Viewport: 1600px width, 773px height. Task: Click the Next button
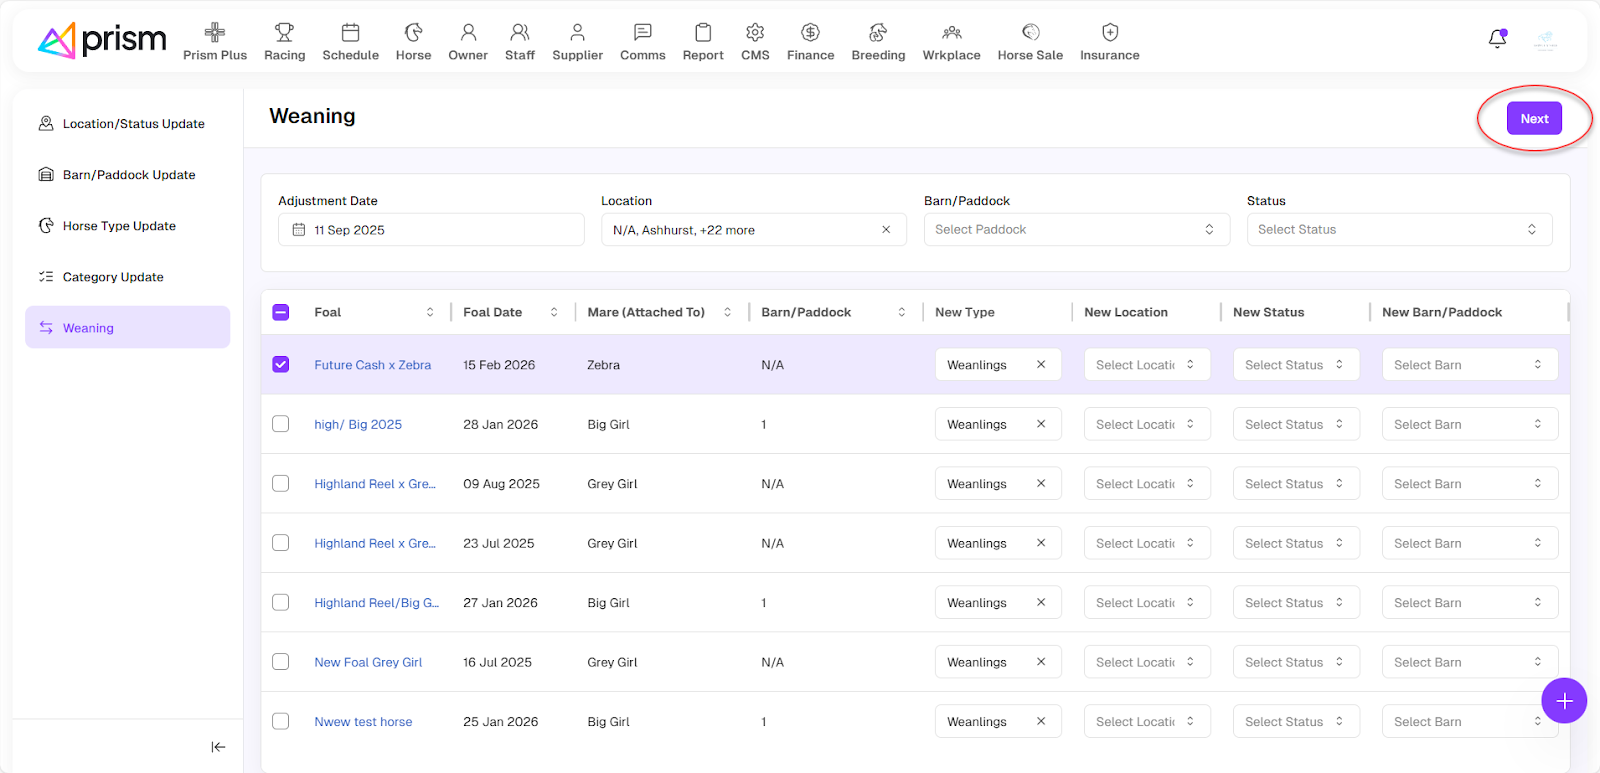click(x=1533, y=119)
